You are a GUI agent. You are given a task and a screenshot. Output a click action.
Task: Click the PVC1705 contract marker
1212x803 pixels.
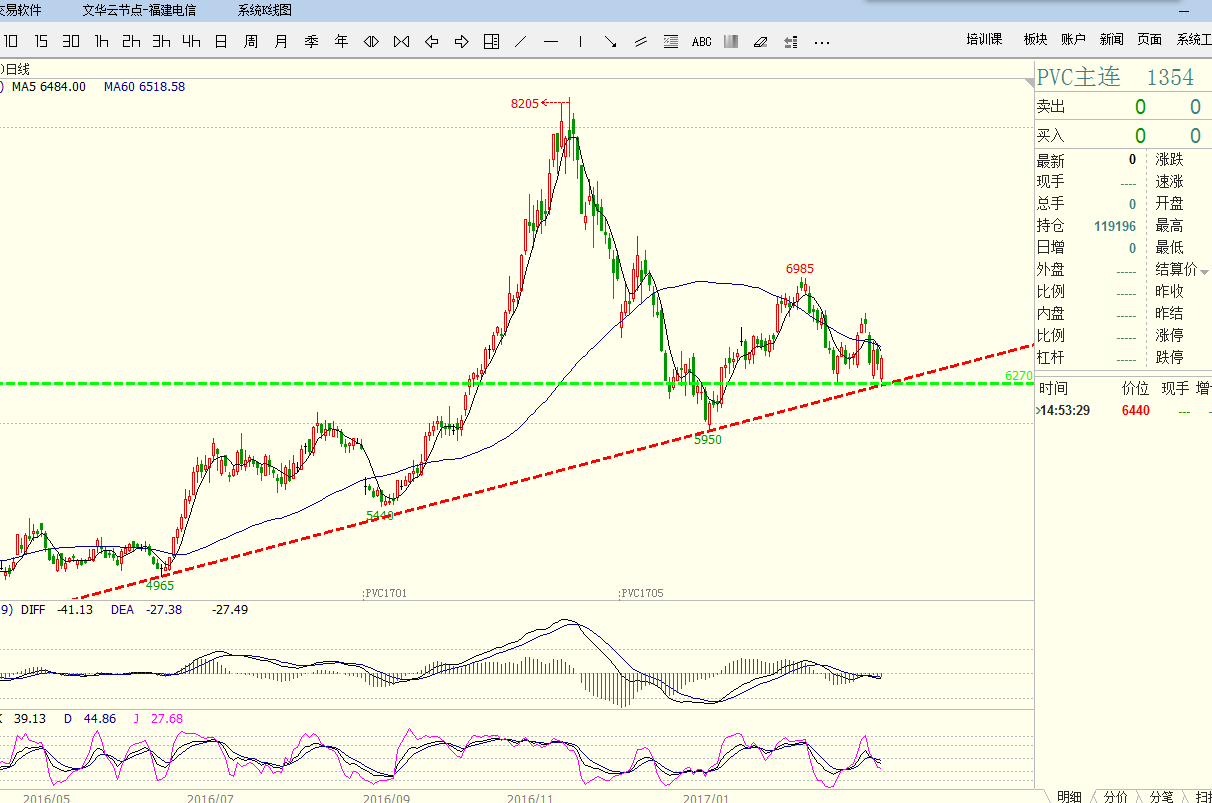coord(641,593)
